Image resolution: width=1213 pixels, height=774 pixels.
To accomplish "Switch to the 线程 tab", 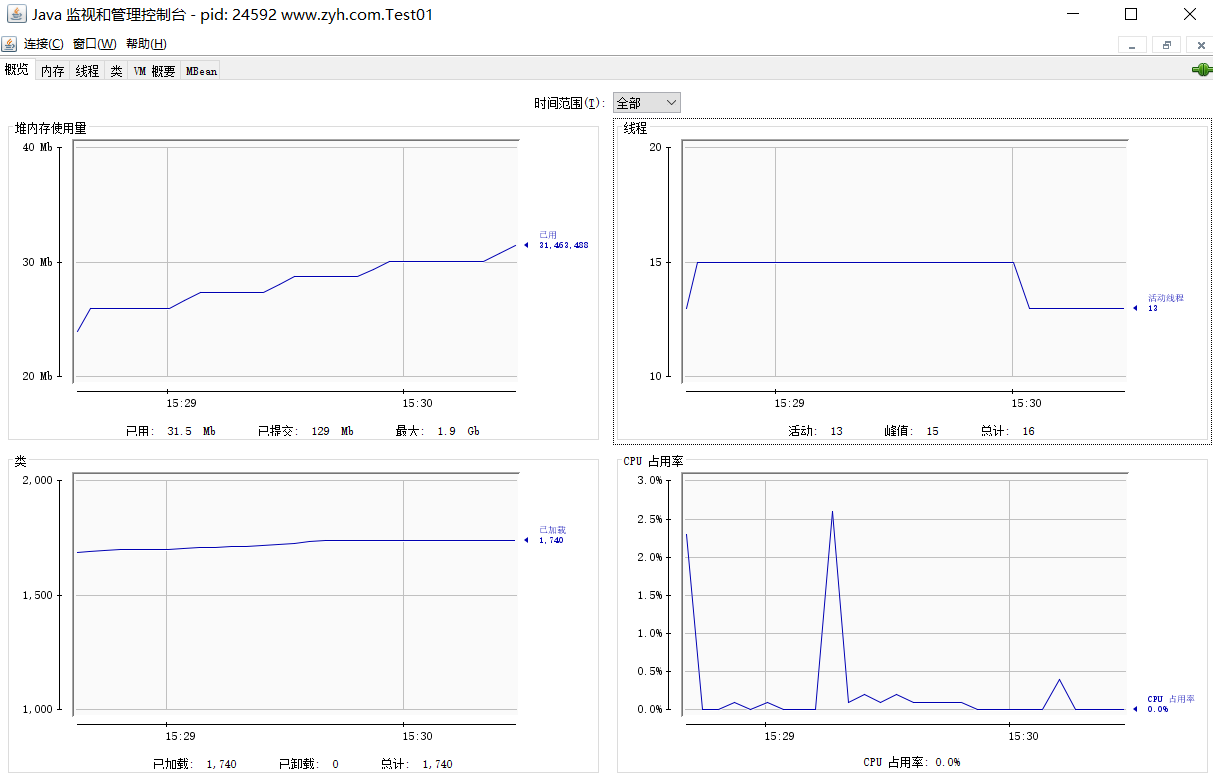I will point(87,71).
